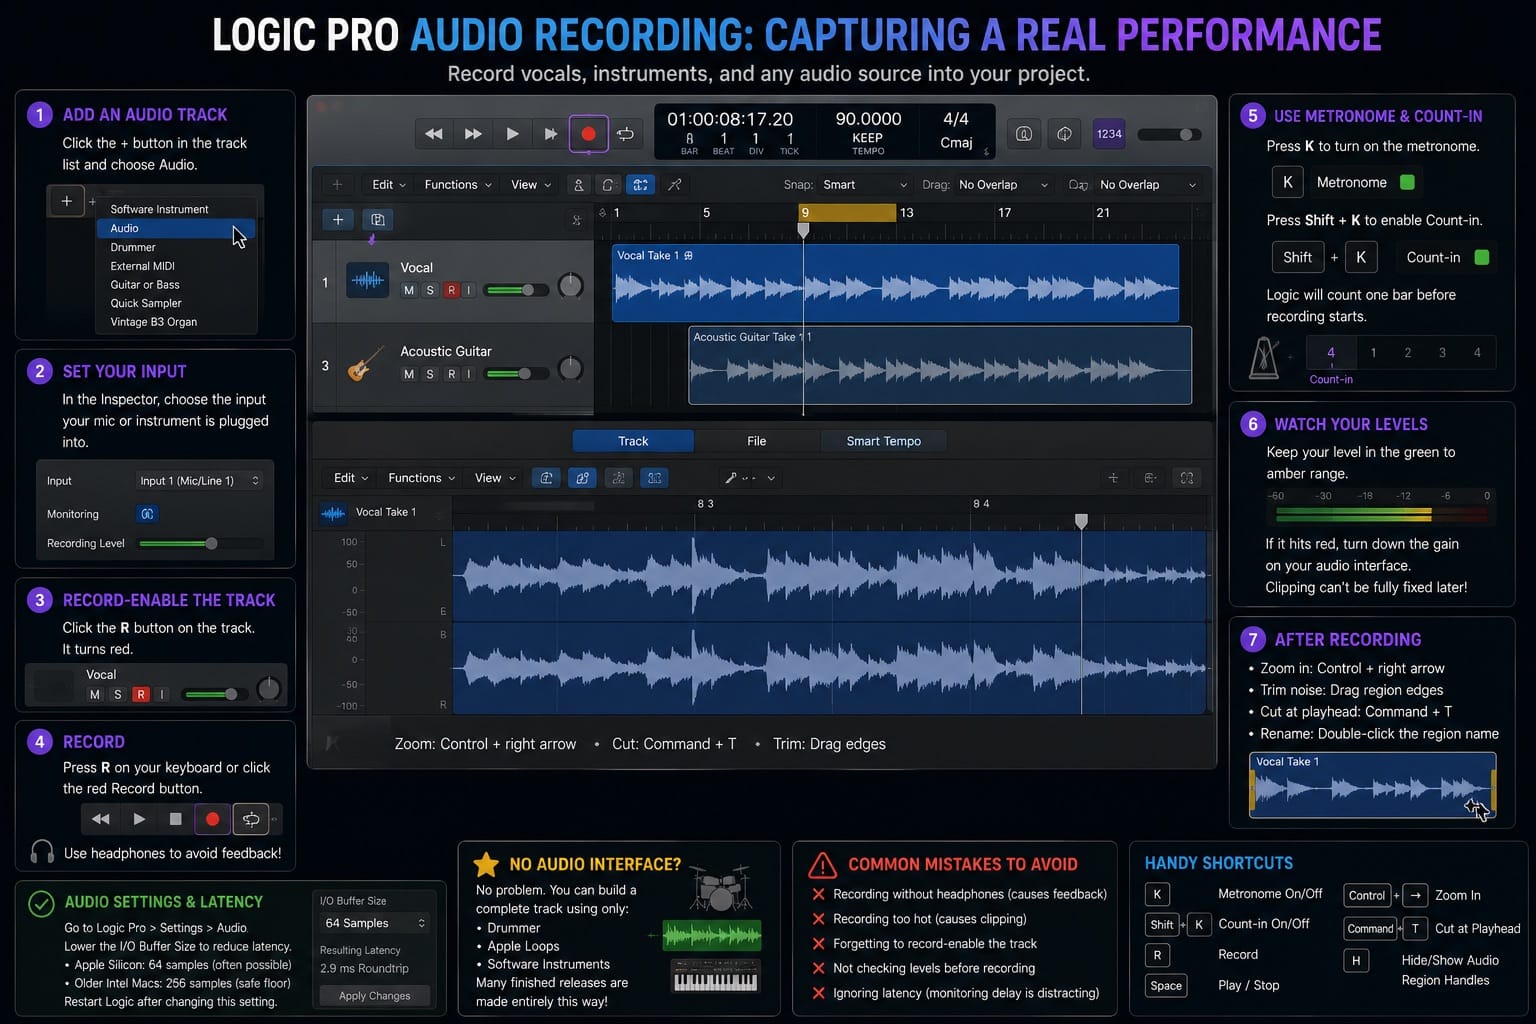The width and height of the screenshot is (1536, 1024).
Task: Click Rewind in the main control bar
Action: (434, 134)
